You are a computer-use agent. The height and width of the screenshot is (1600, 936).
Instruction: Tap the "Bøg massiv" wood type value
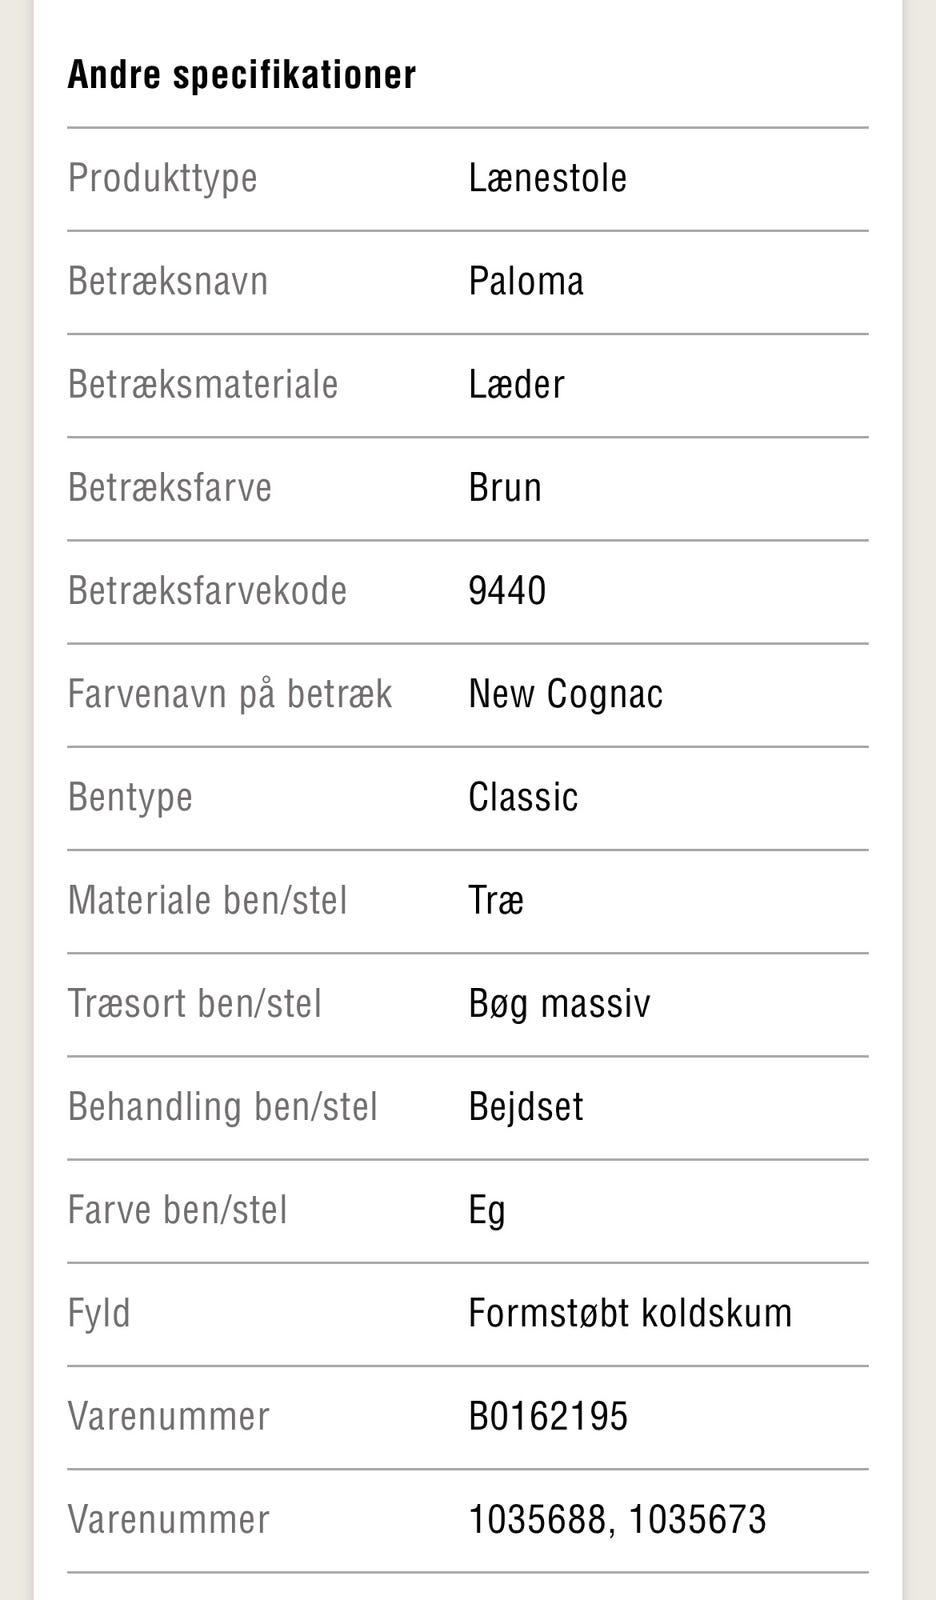559,1003
